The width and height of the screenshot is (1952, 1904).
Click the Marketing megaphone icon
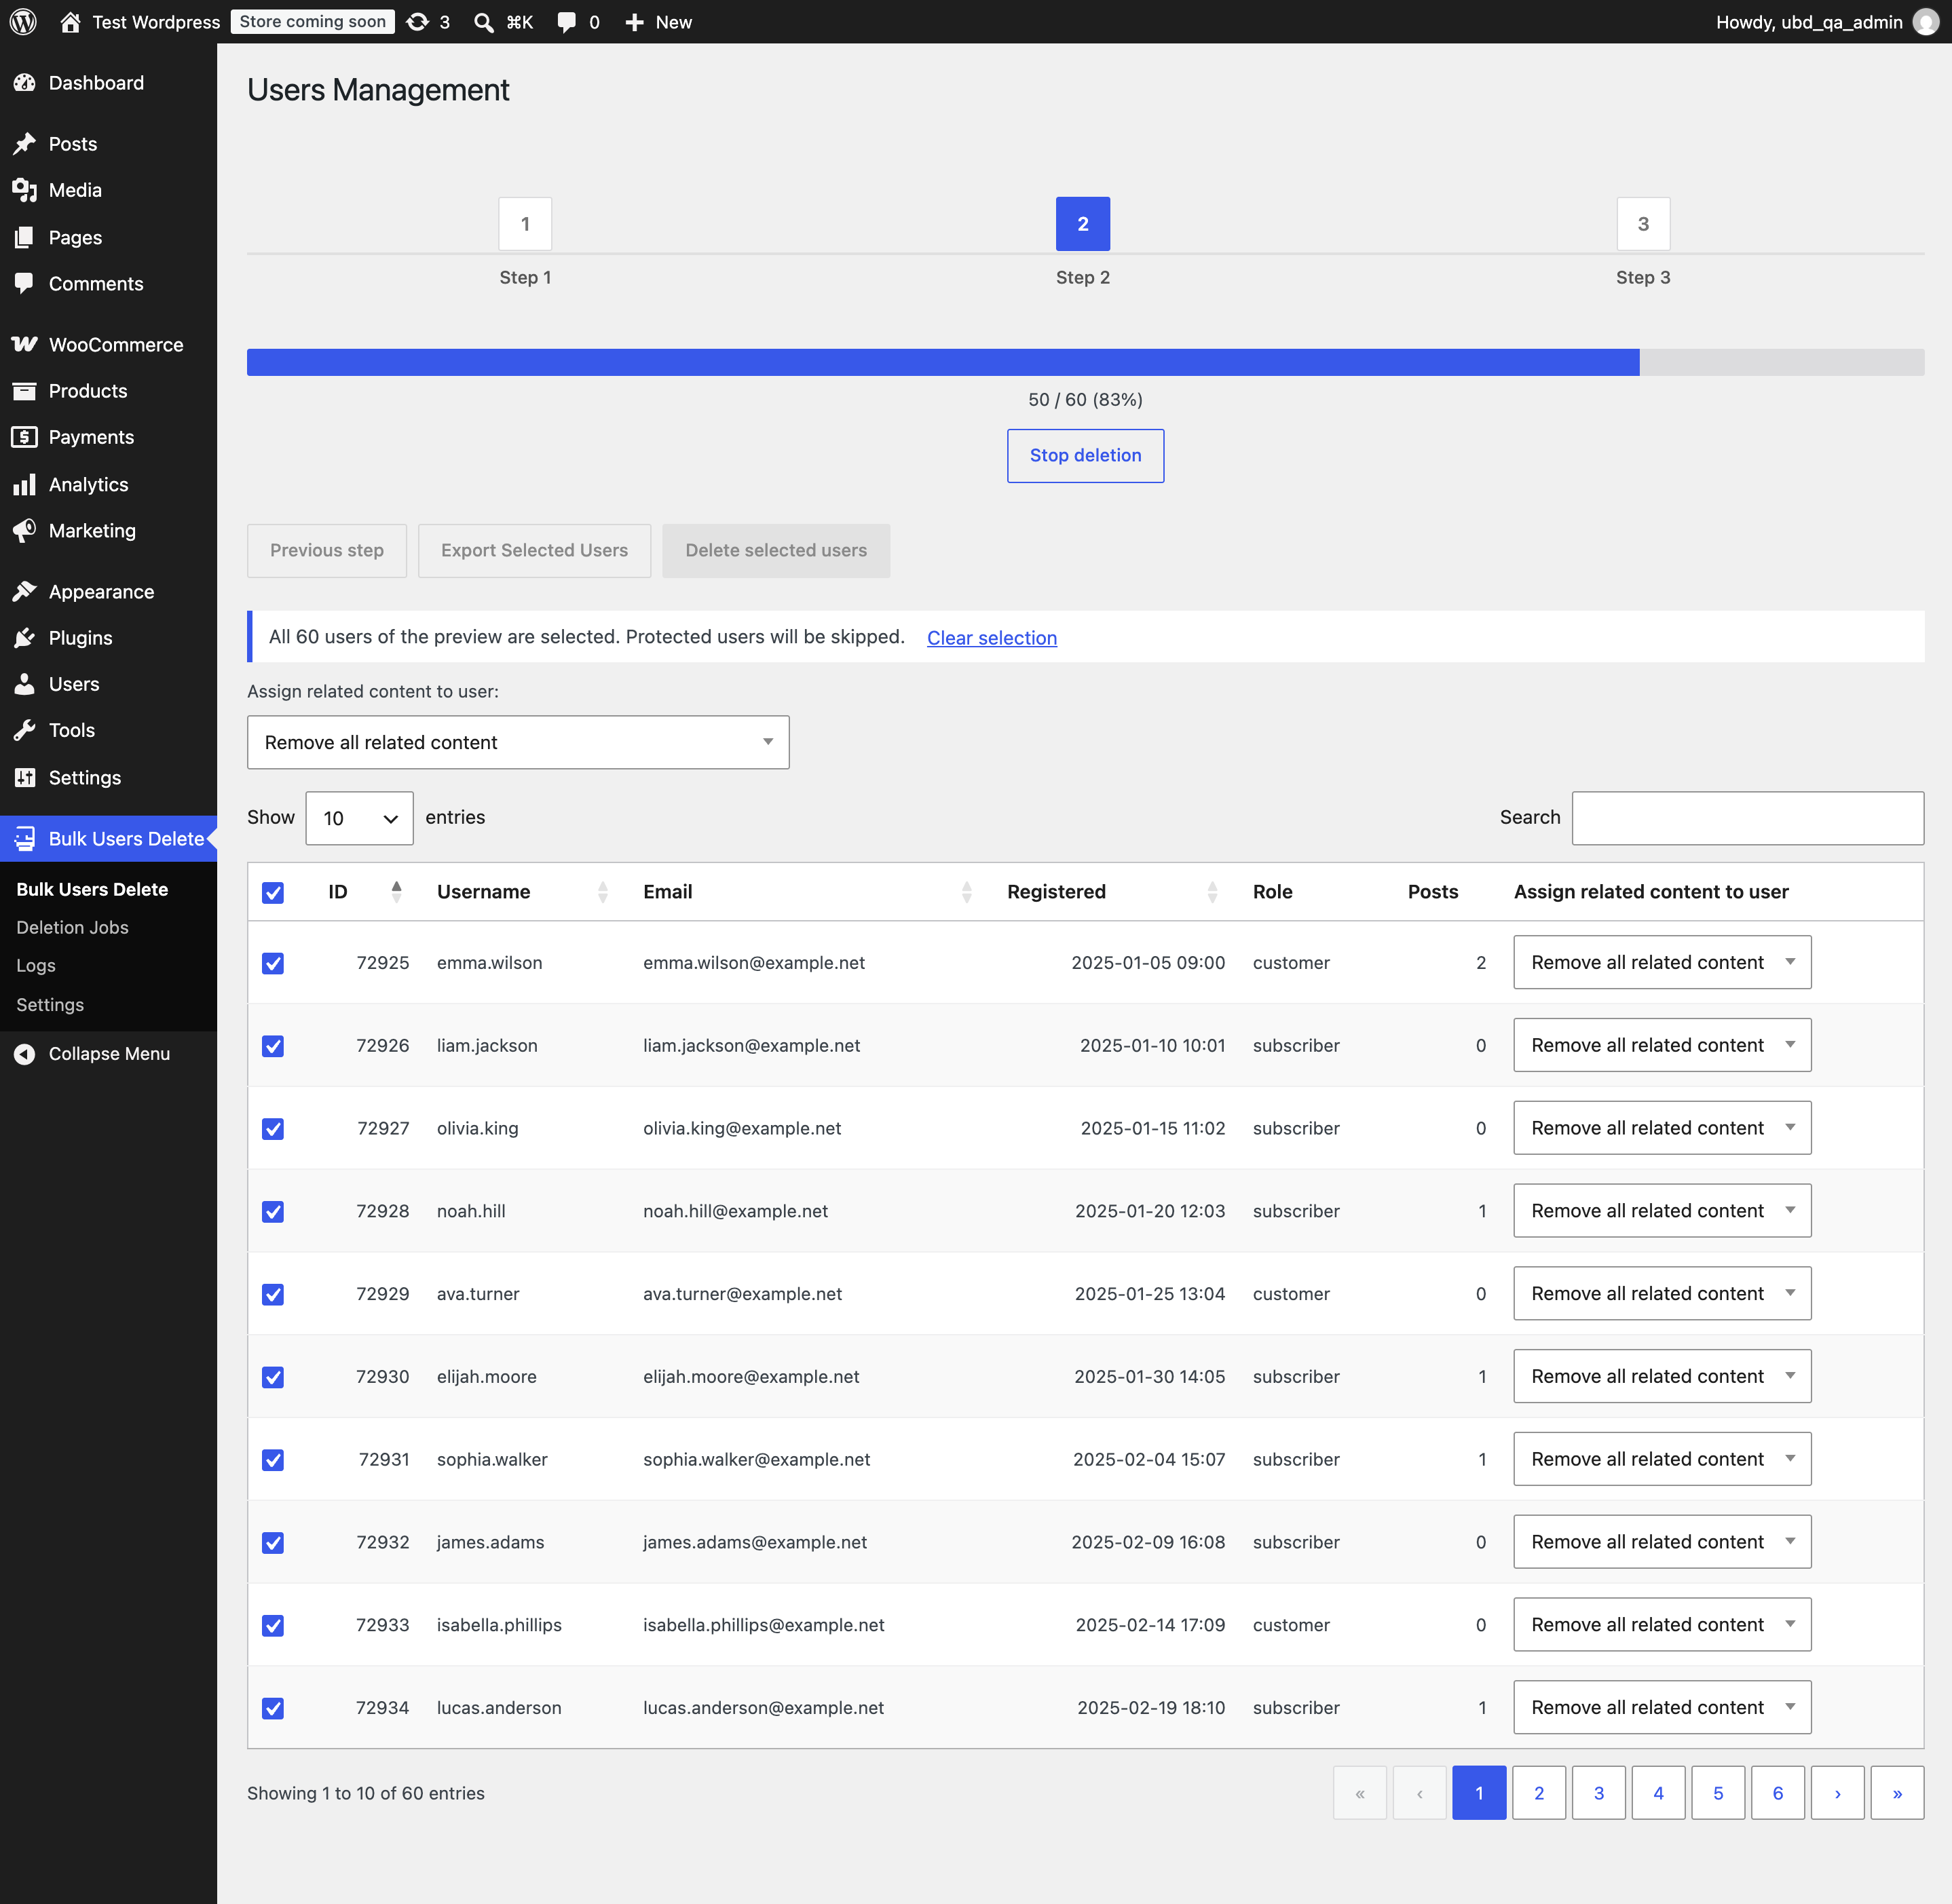coord(25,531)
